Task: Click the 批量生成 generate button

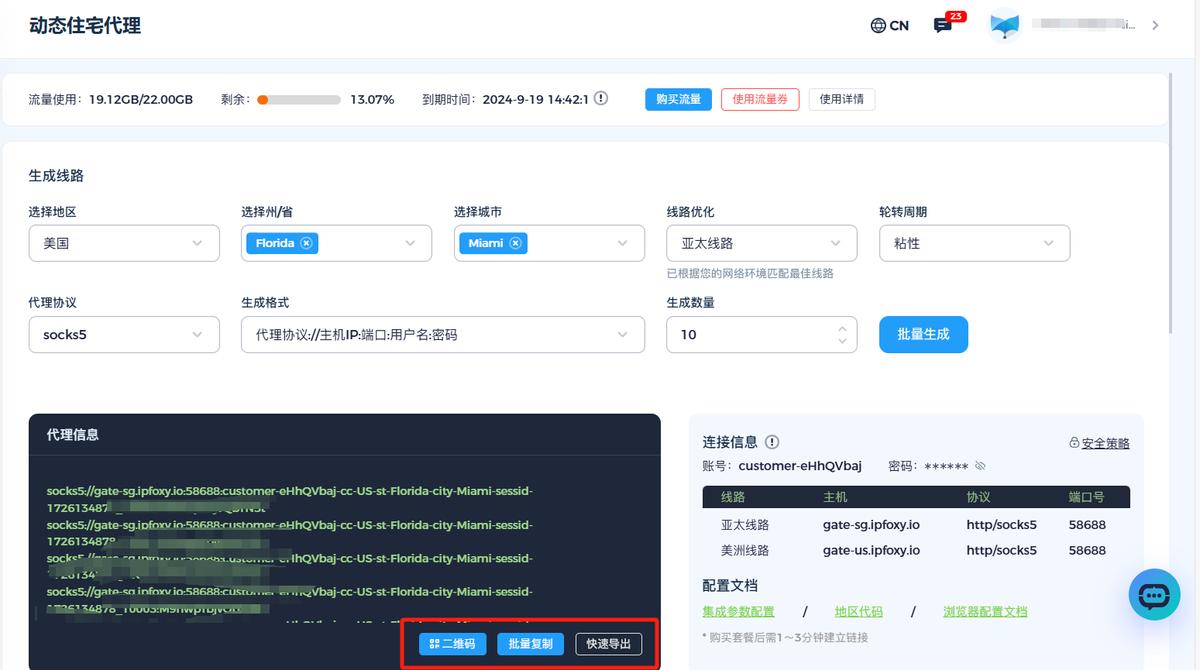Action: [x=923, y=334]
